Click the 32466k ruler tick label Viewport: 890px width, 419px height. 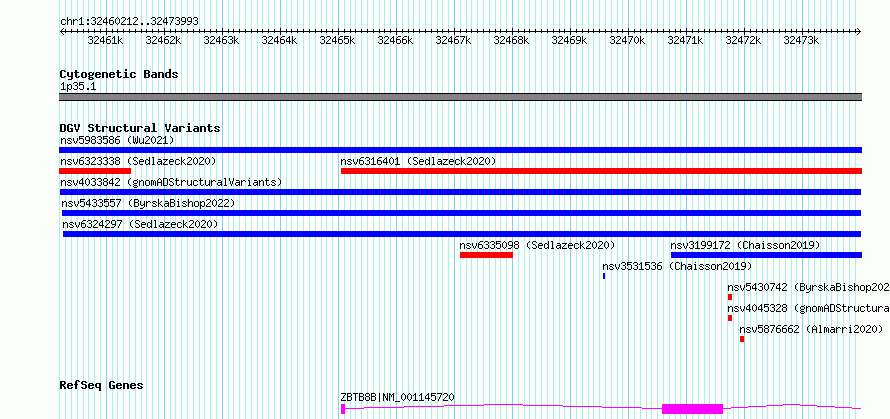(395, 40)
